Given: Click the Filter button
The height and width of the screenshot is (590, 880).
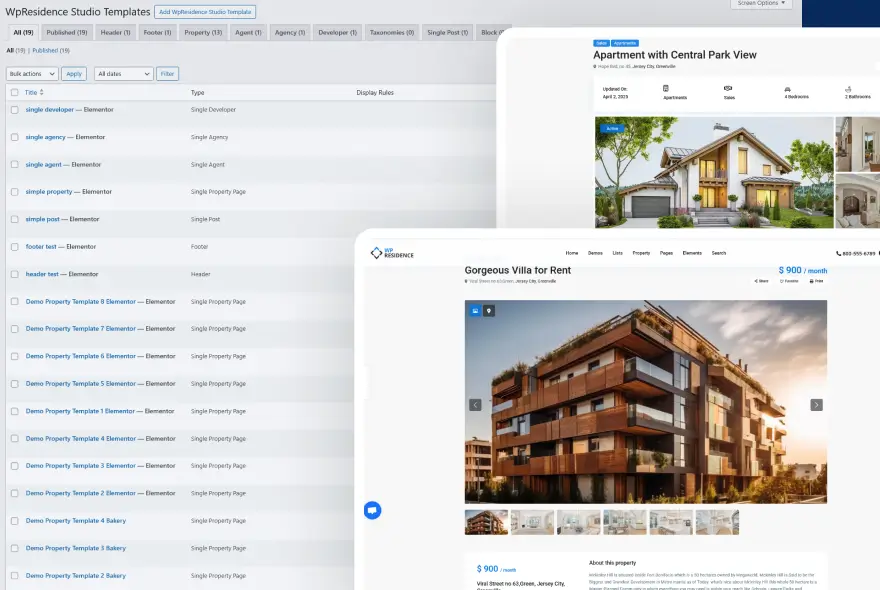Looking at the screenshot, I should click(167, 74).
